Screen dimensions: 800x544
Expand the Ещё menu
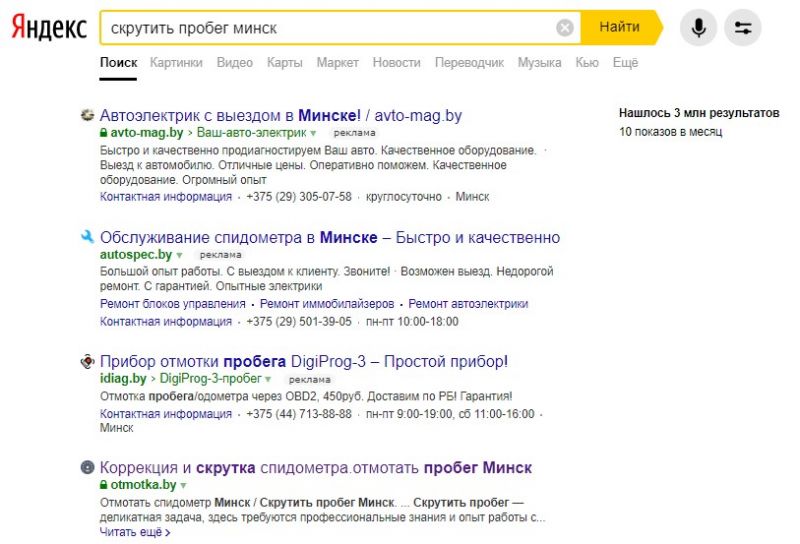click(x=626, y=63)
